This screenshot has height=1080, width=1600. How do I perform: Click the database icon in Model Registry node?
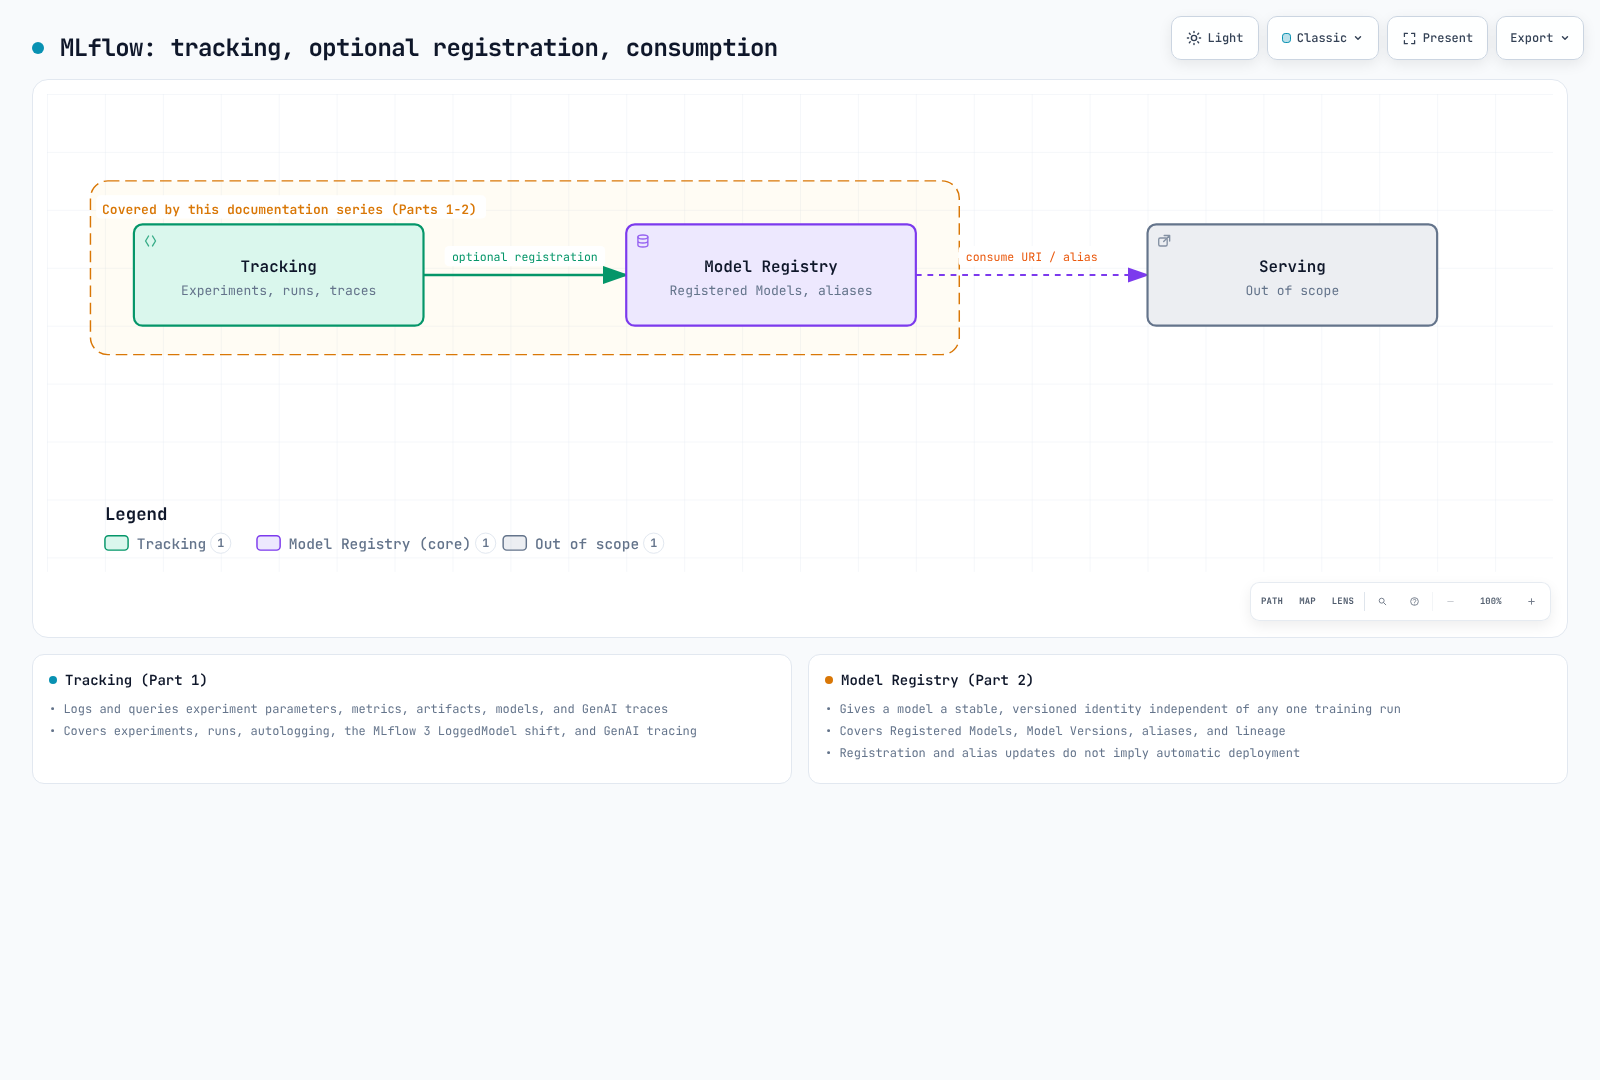coord(643,241)
